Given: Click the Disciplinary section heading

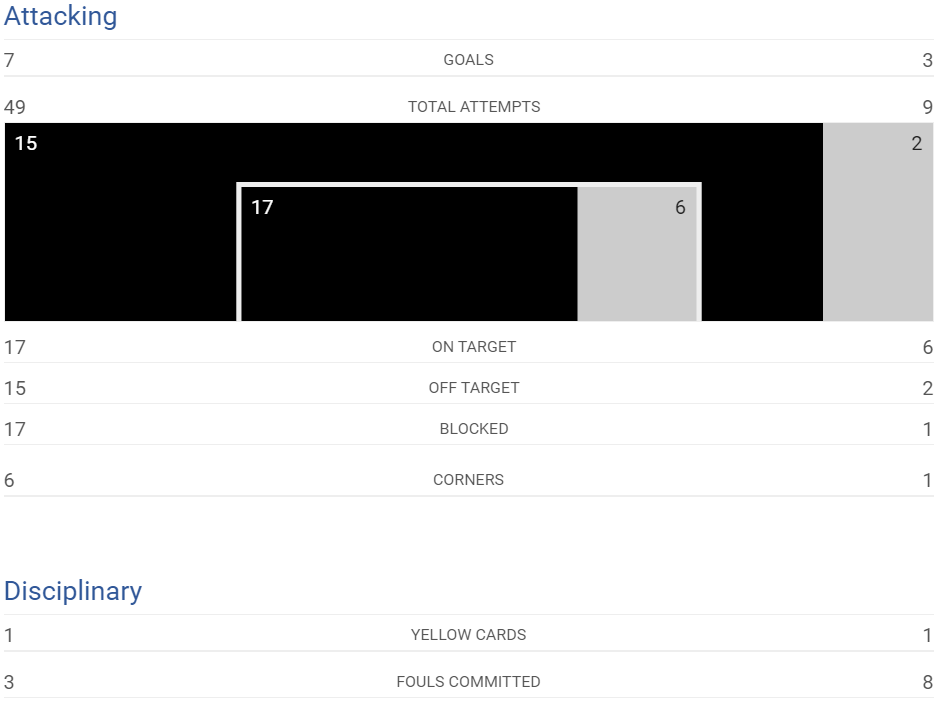Looking at the screenshot, I should 73,591.
